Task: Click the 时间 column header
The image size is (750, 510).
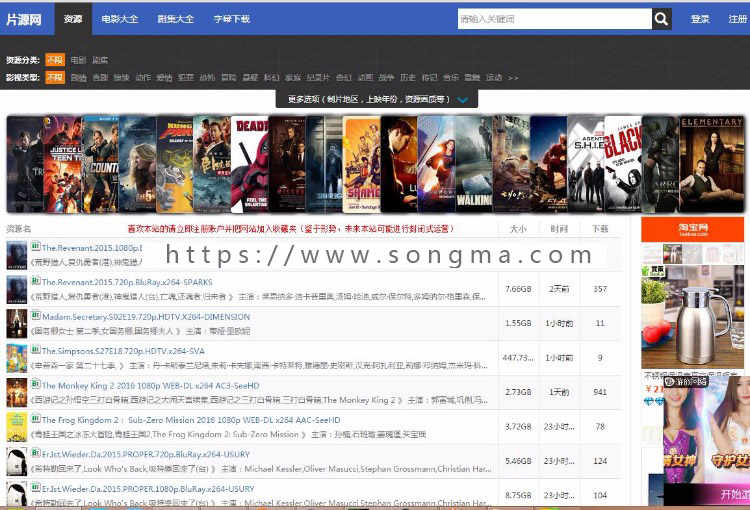Action: point(559,229)
